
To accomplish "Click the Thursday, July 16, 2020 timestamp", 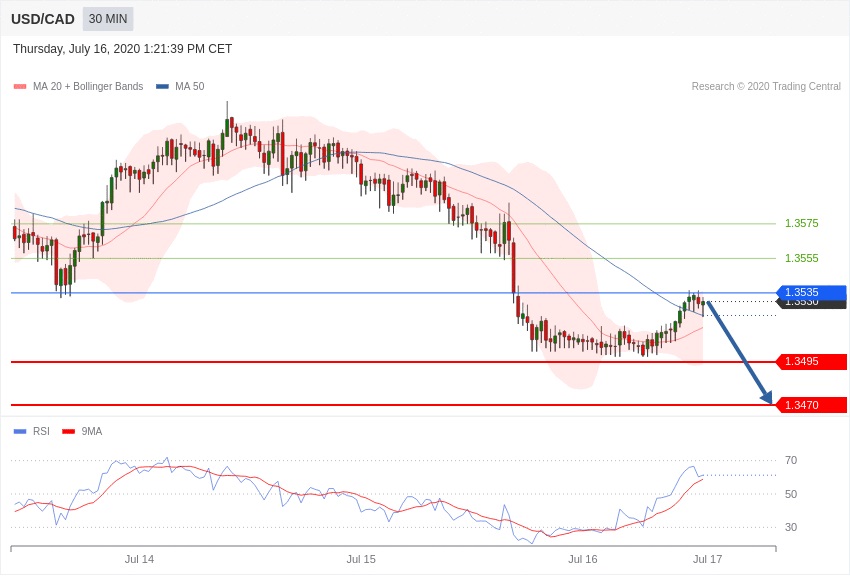I will click(x=122, y=49).
